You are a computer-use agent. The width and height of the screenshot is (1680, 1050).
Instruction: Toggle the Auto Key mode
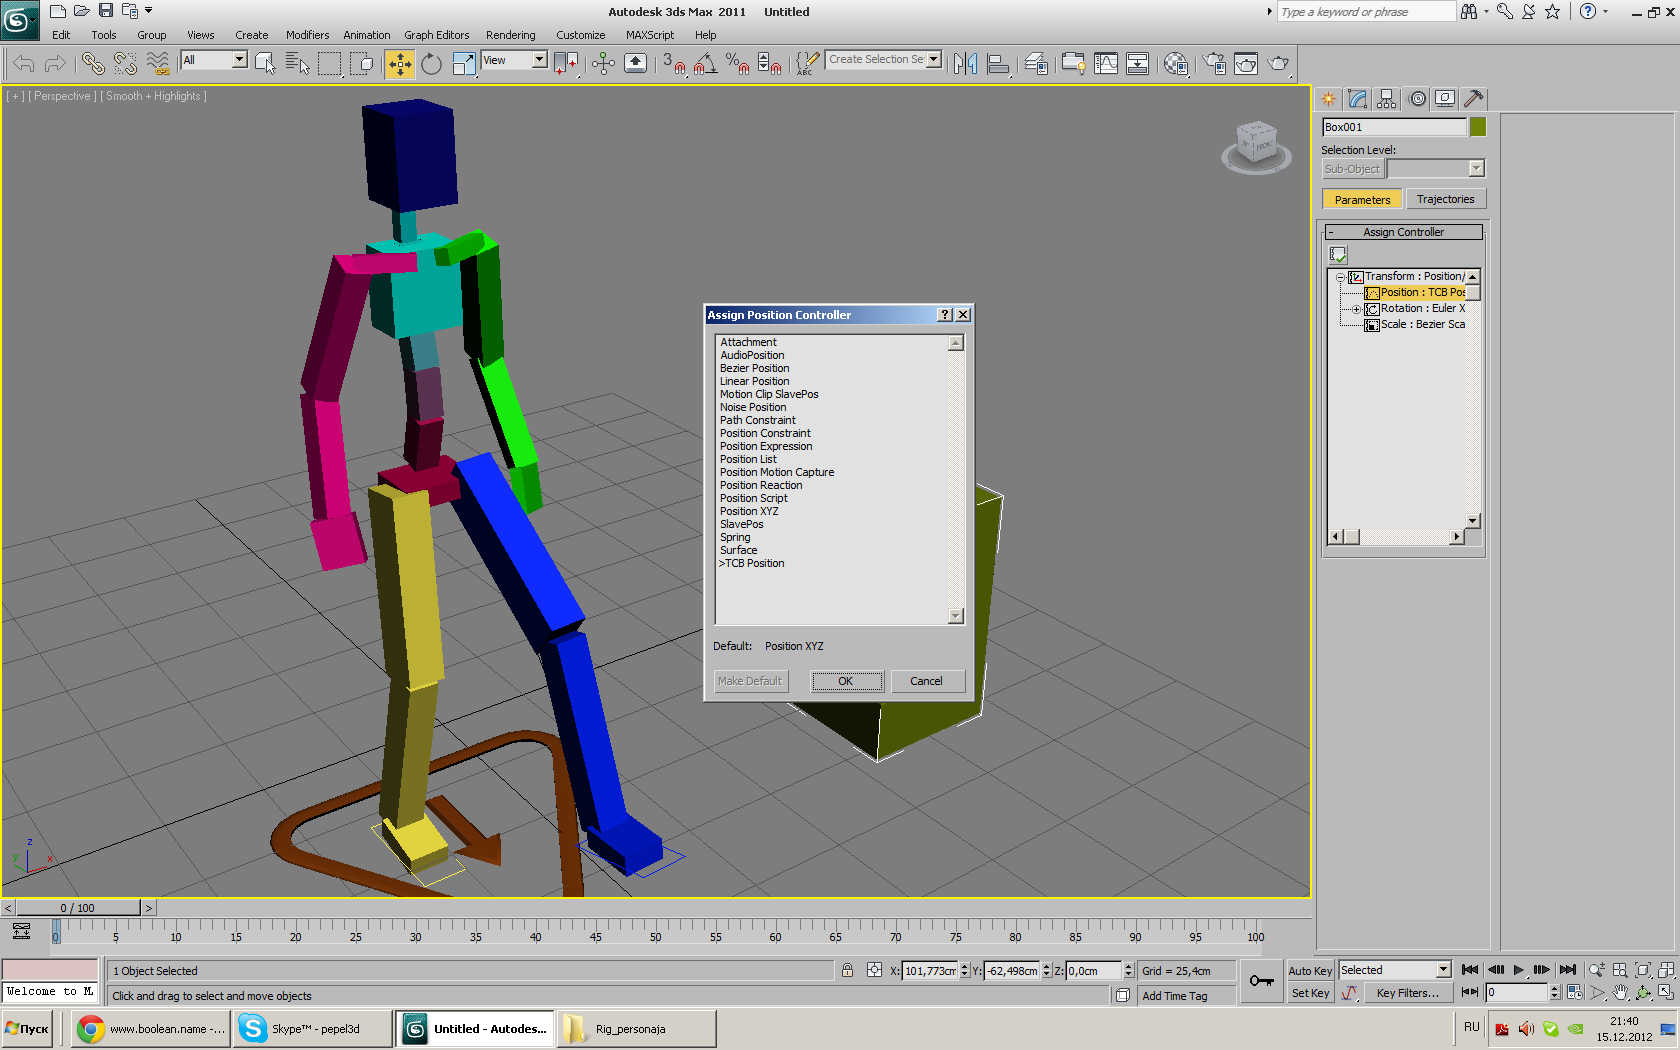1309,971
